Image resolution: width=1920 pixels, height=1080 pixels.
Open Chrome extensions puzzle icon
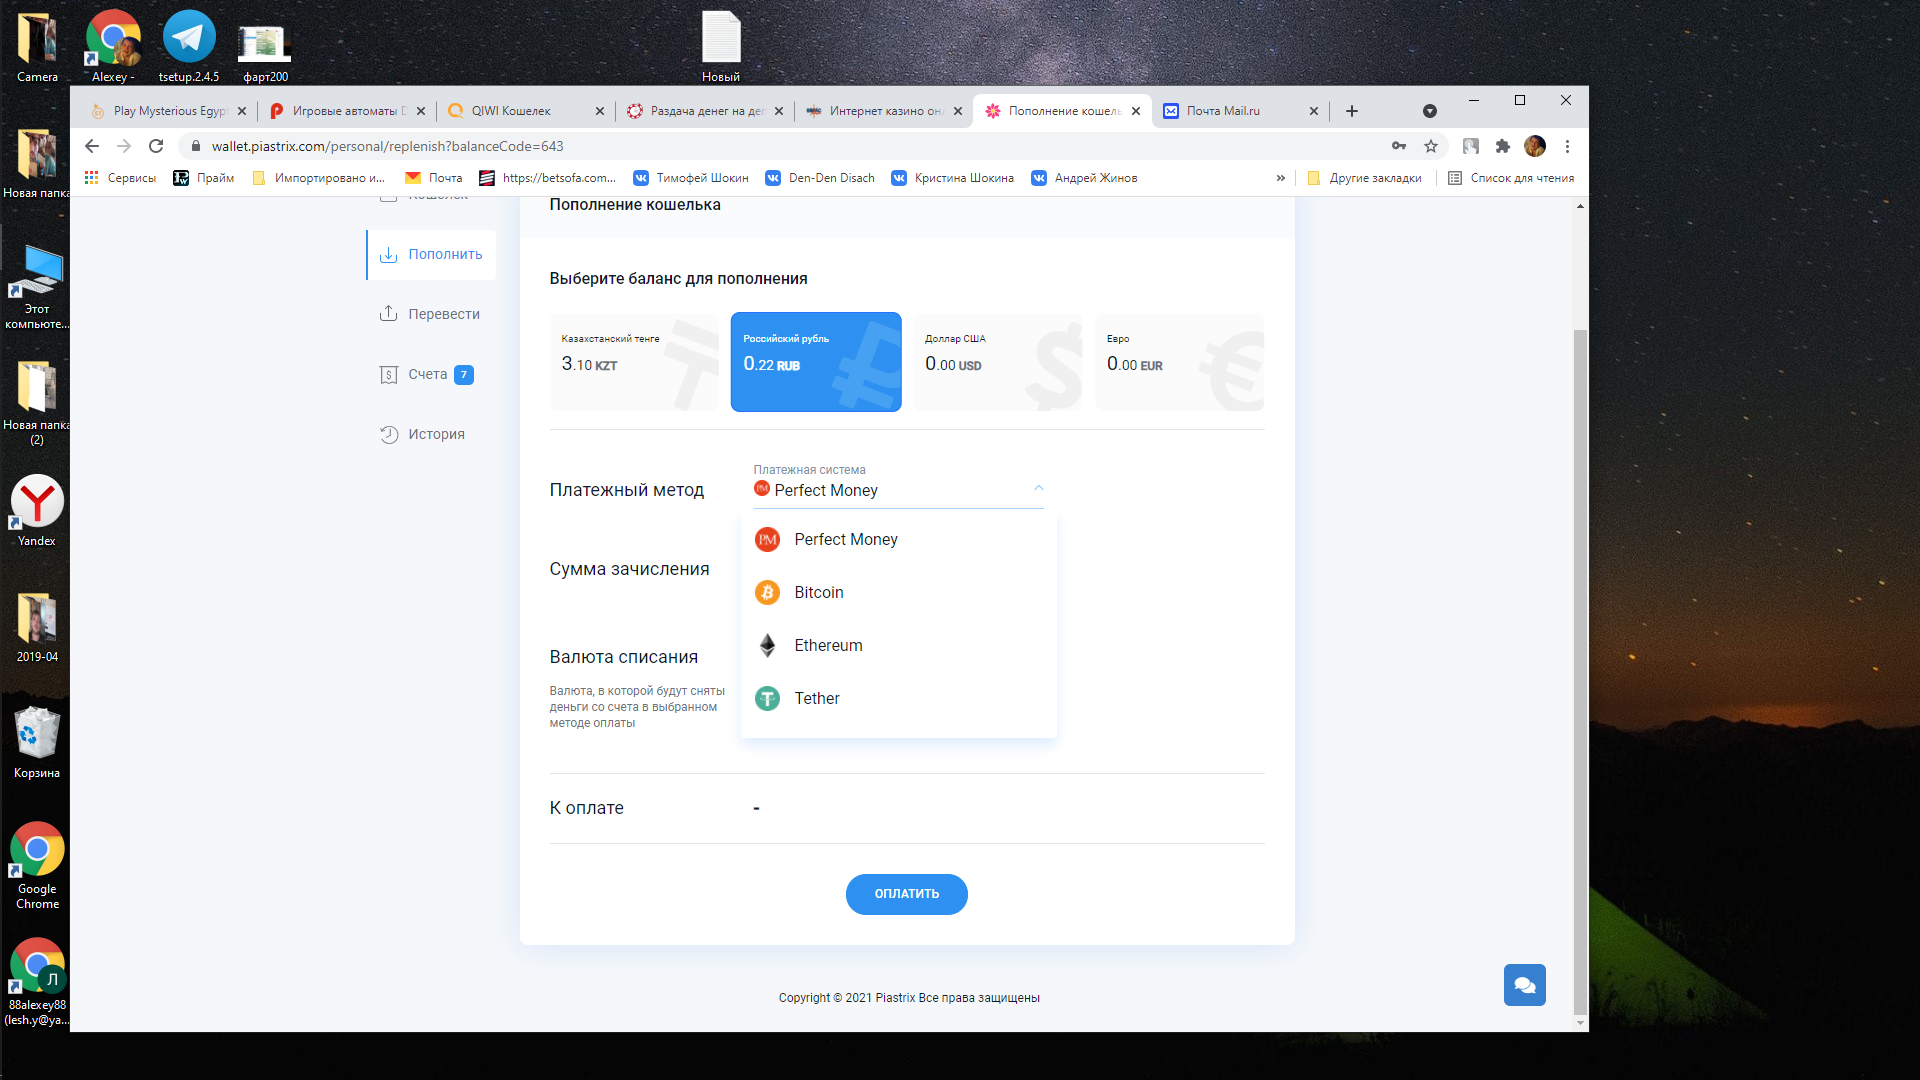click(1502, 146)
